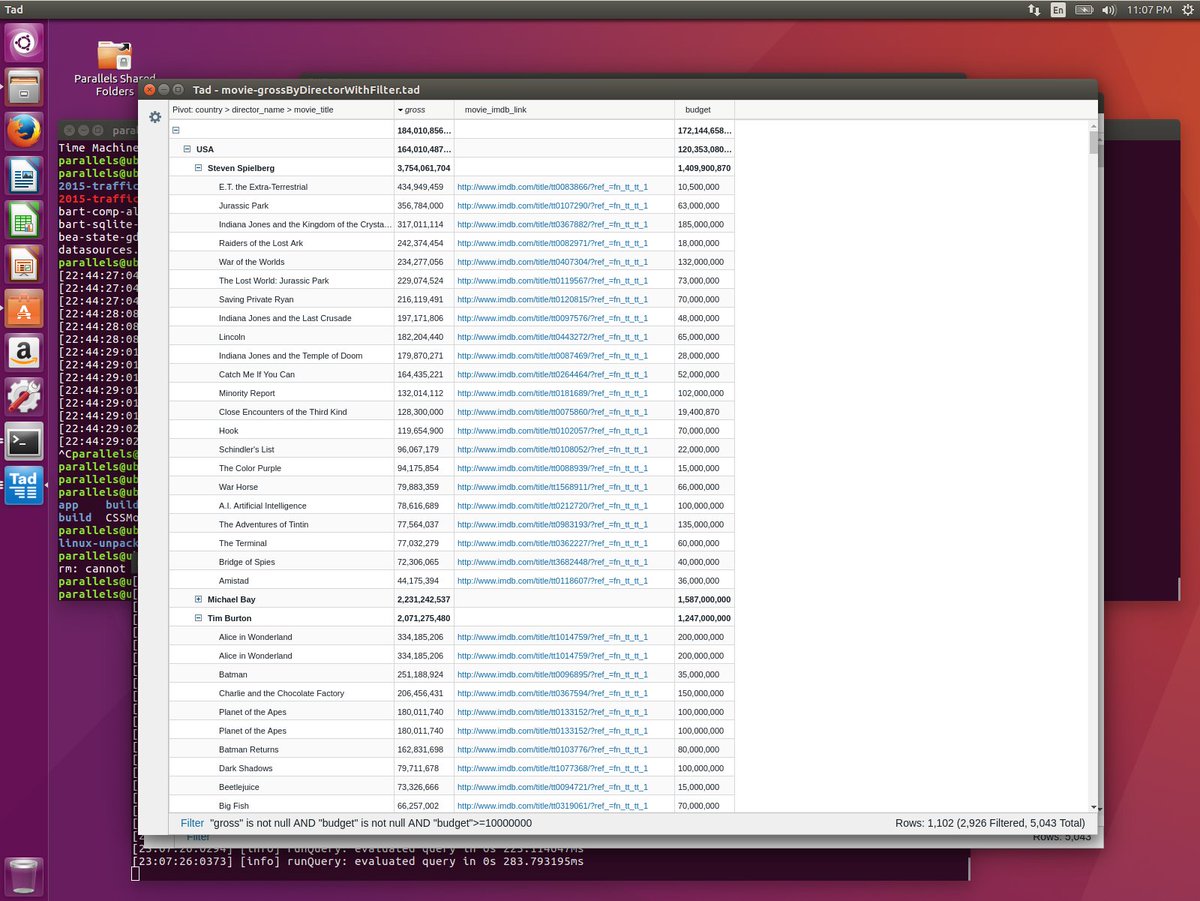Select The Terminal movie title
The height and width of the screenshot is (901, 1200).
pyautogui.click(x=243, y=543)
